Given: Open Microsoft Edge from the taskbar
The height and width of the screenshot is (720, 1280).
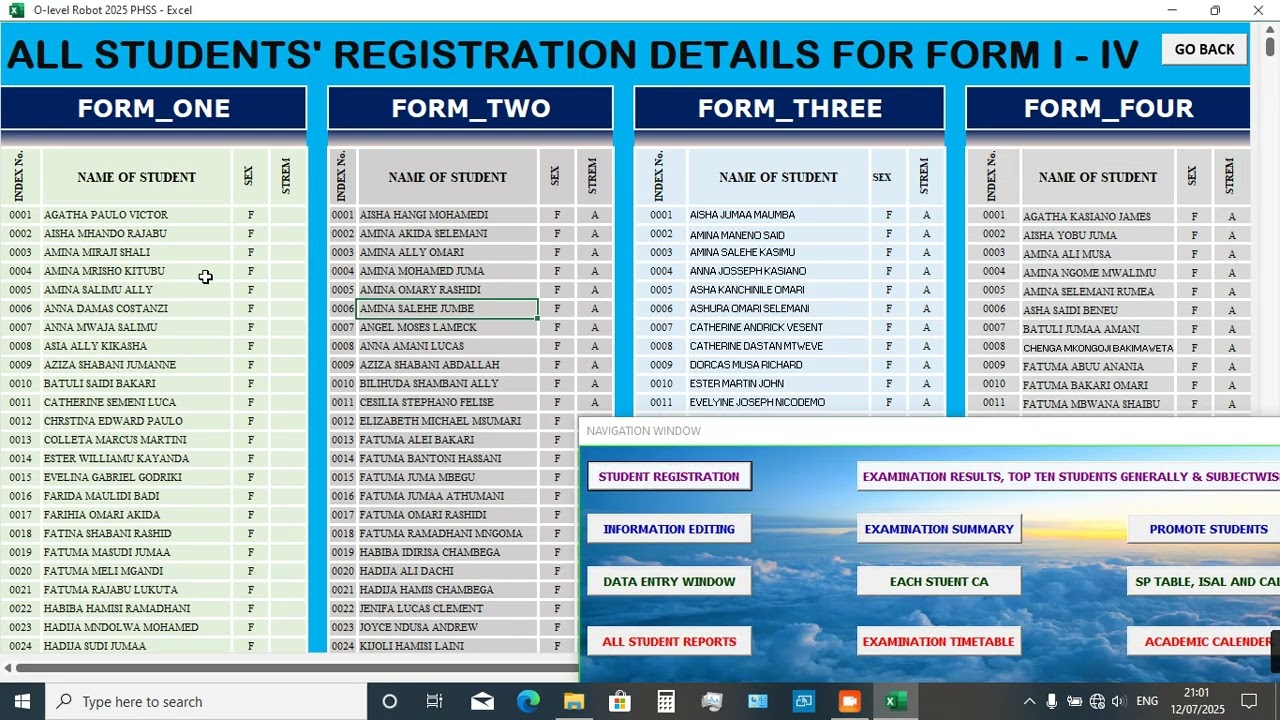Looking at the screenshot, I should click(528, 701).
